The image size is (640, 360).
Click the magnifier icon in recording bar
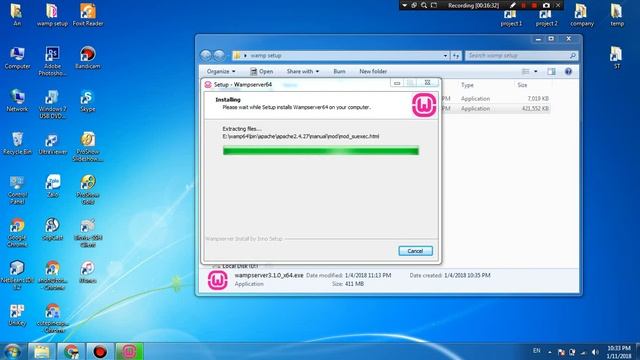point(424,5)
